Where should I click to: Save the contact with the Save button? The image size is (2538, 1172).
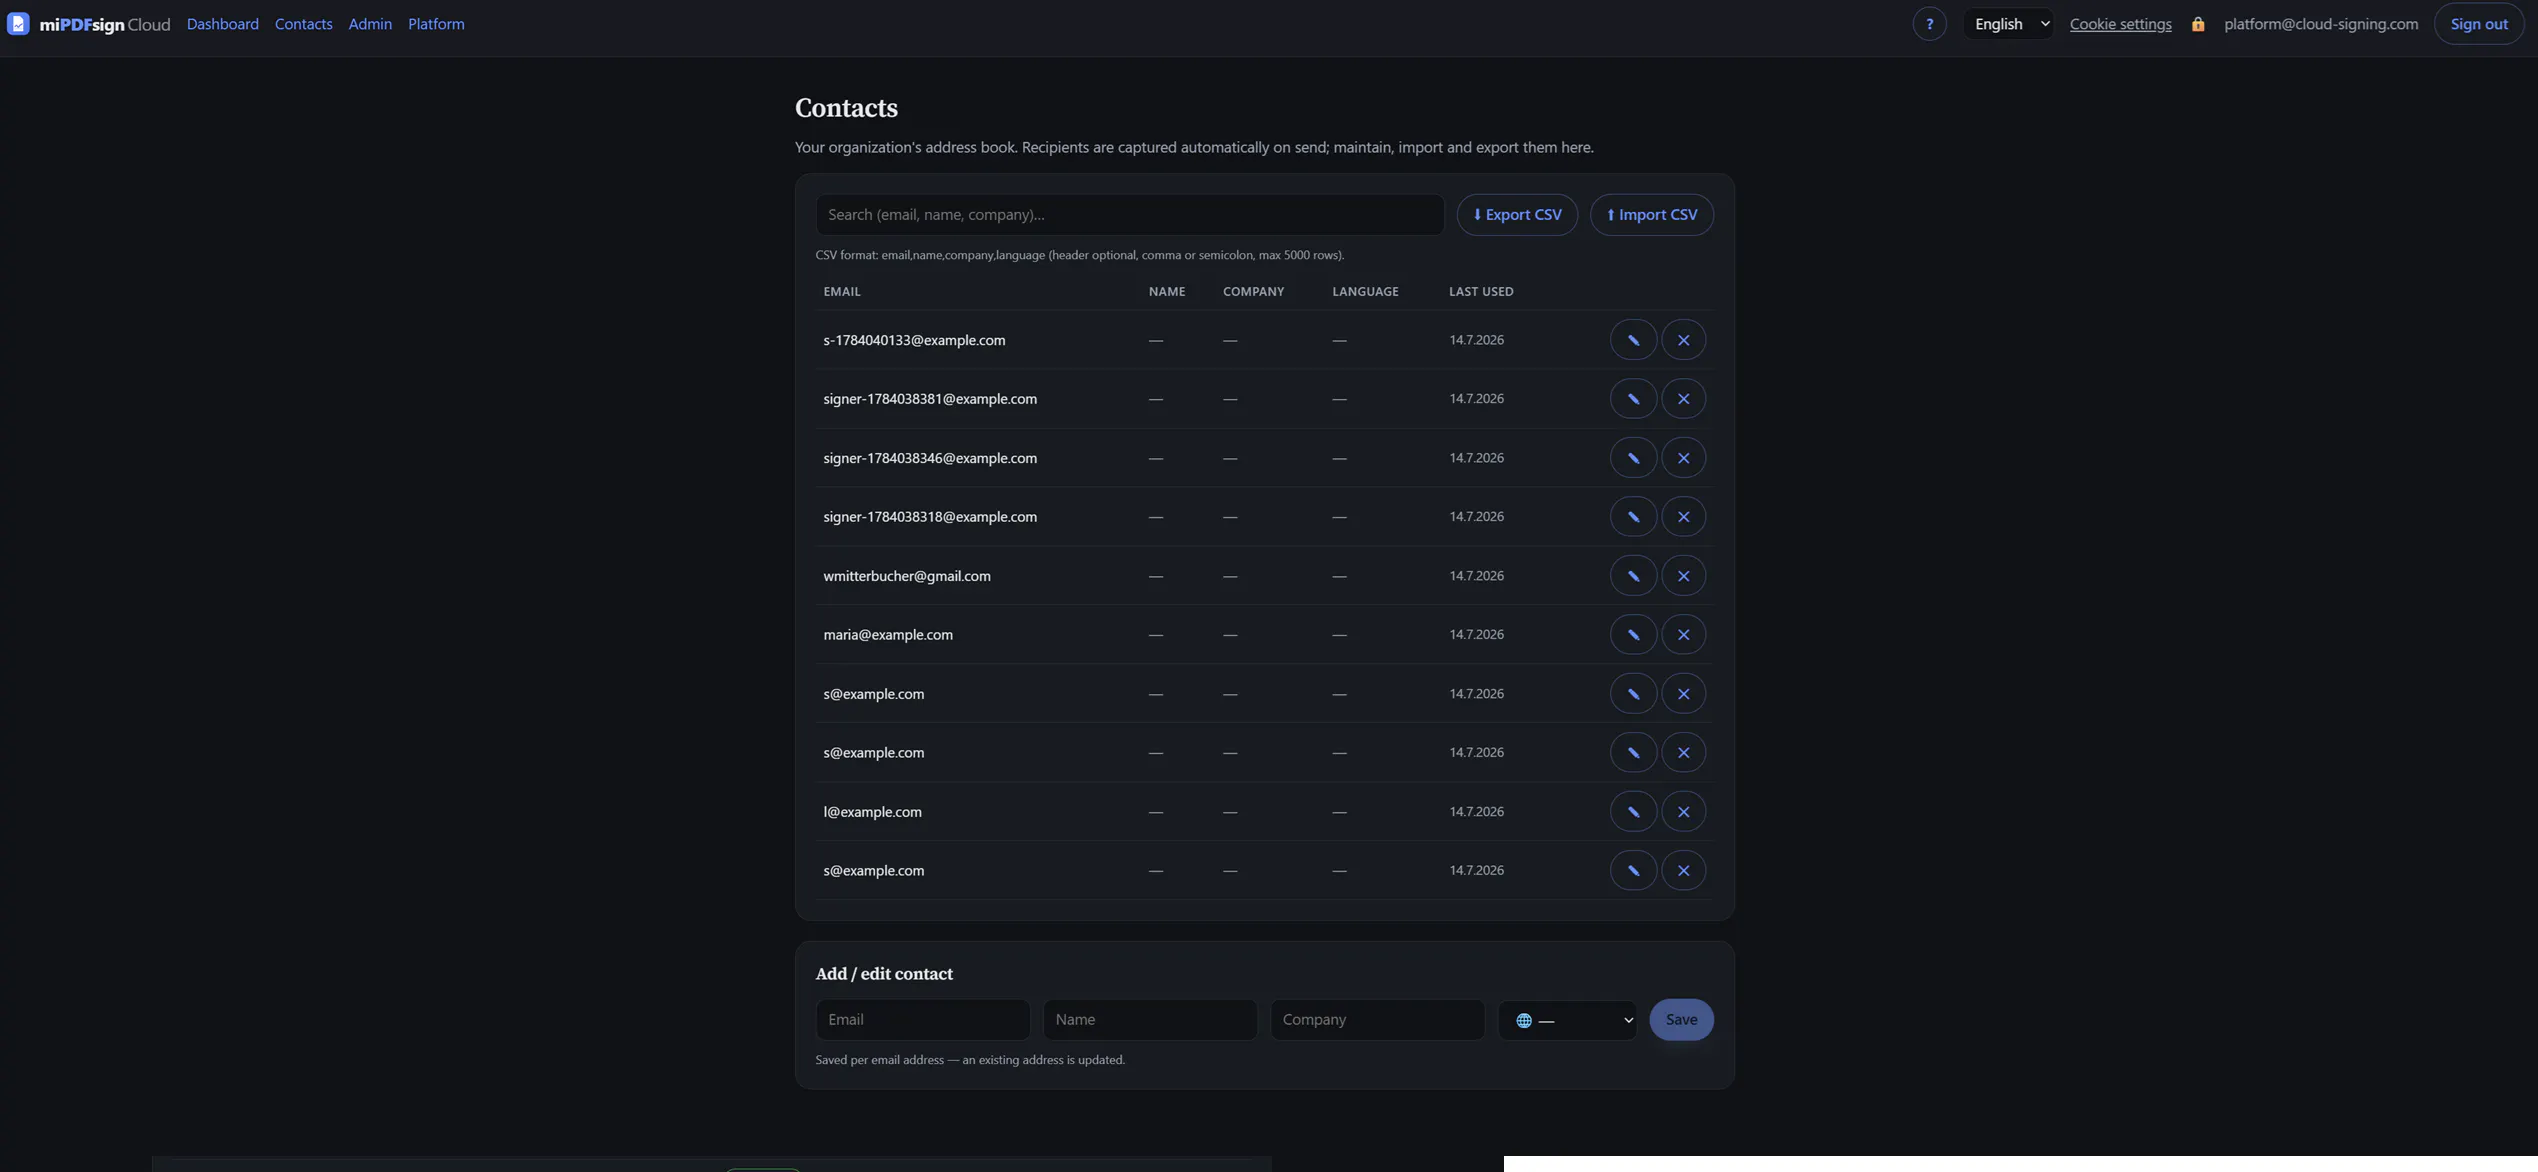coord(1681,1020)
